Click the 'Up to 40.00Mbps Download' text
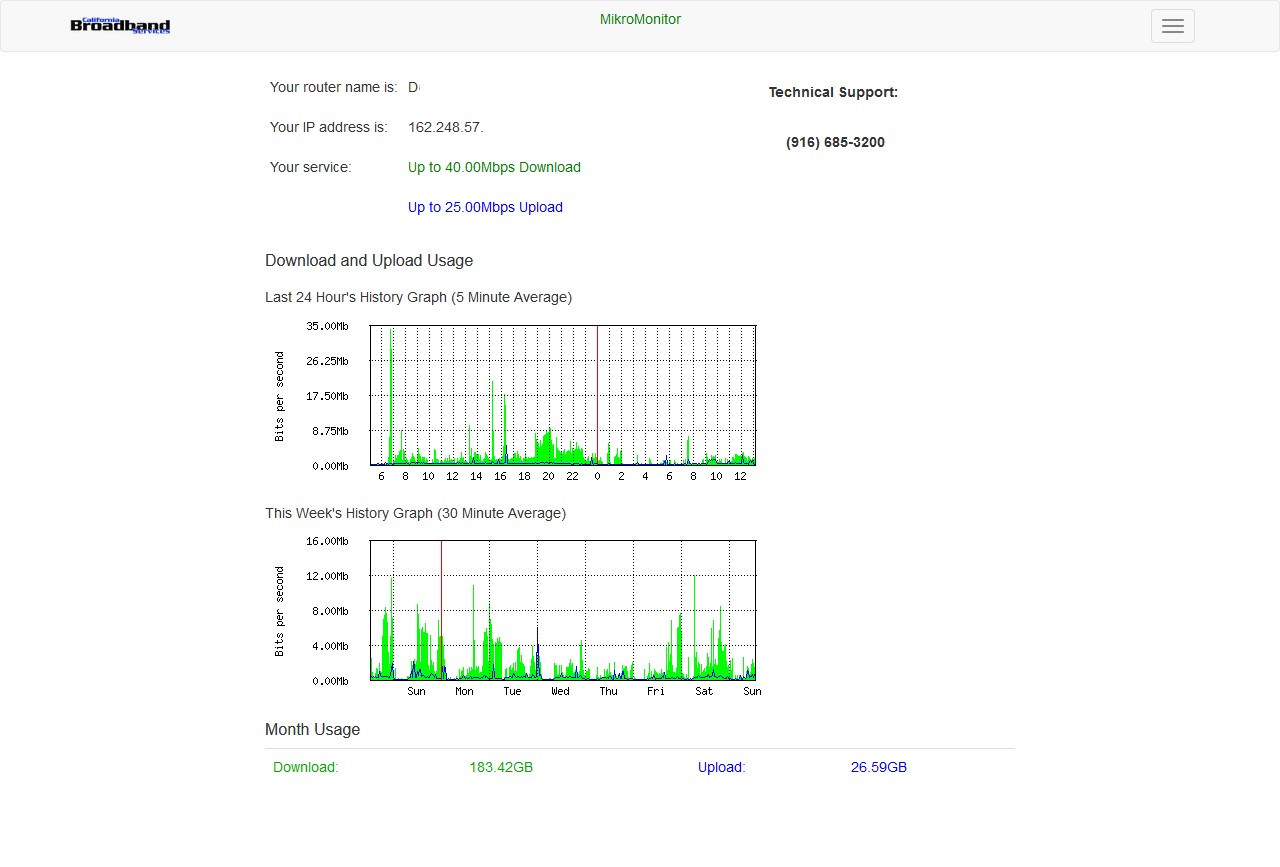 point(494,167)
